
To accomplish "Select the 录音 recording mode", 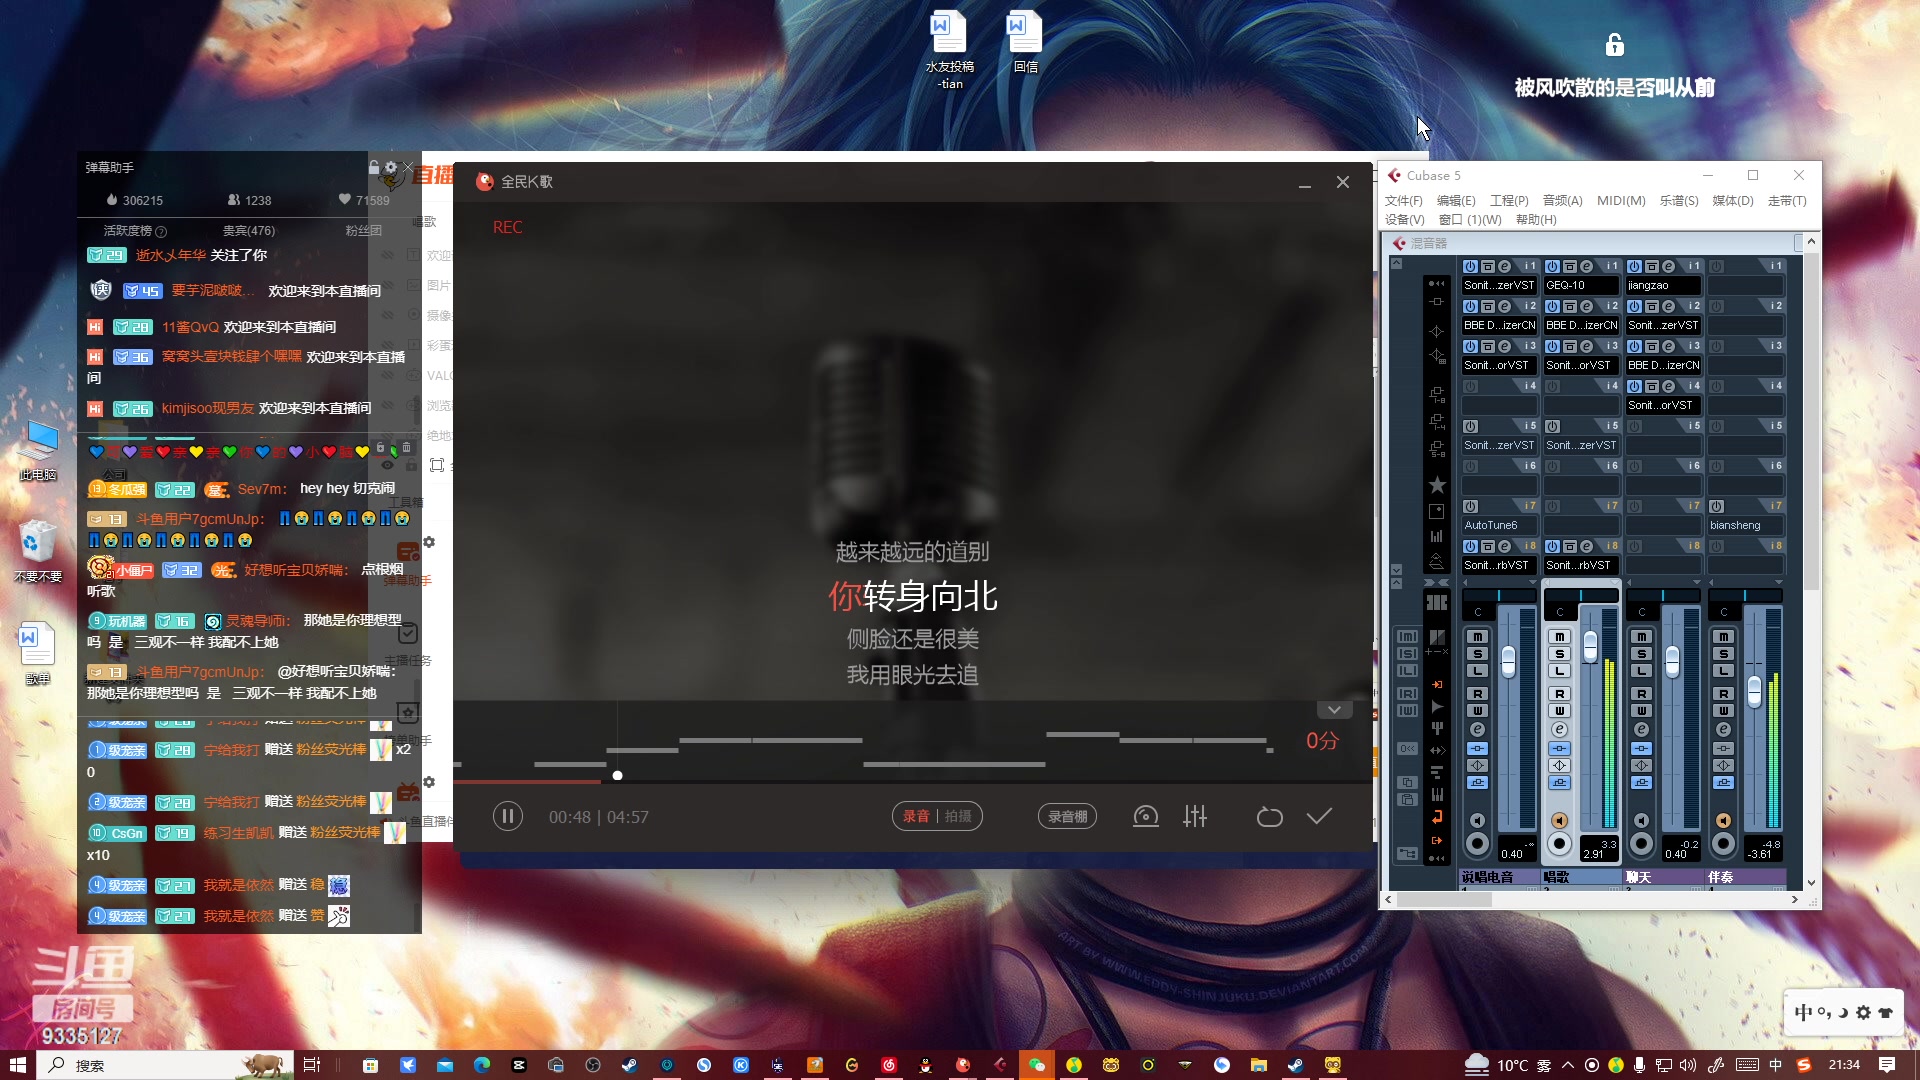I will coord(916,817).
